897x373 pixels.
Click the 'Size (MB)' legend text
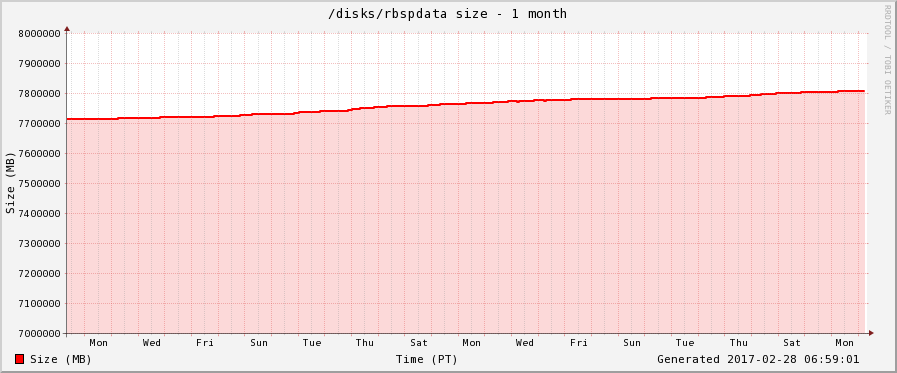pyautogui.click(x=61, y=359)
